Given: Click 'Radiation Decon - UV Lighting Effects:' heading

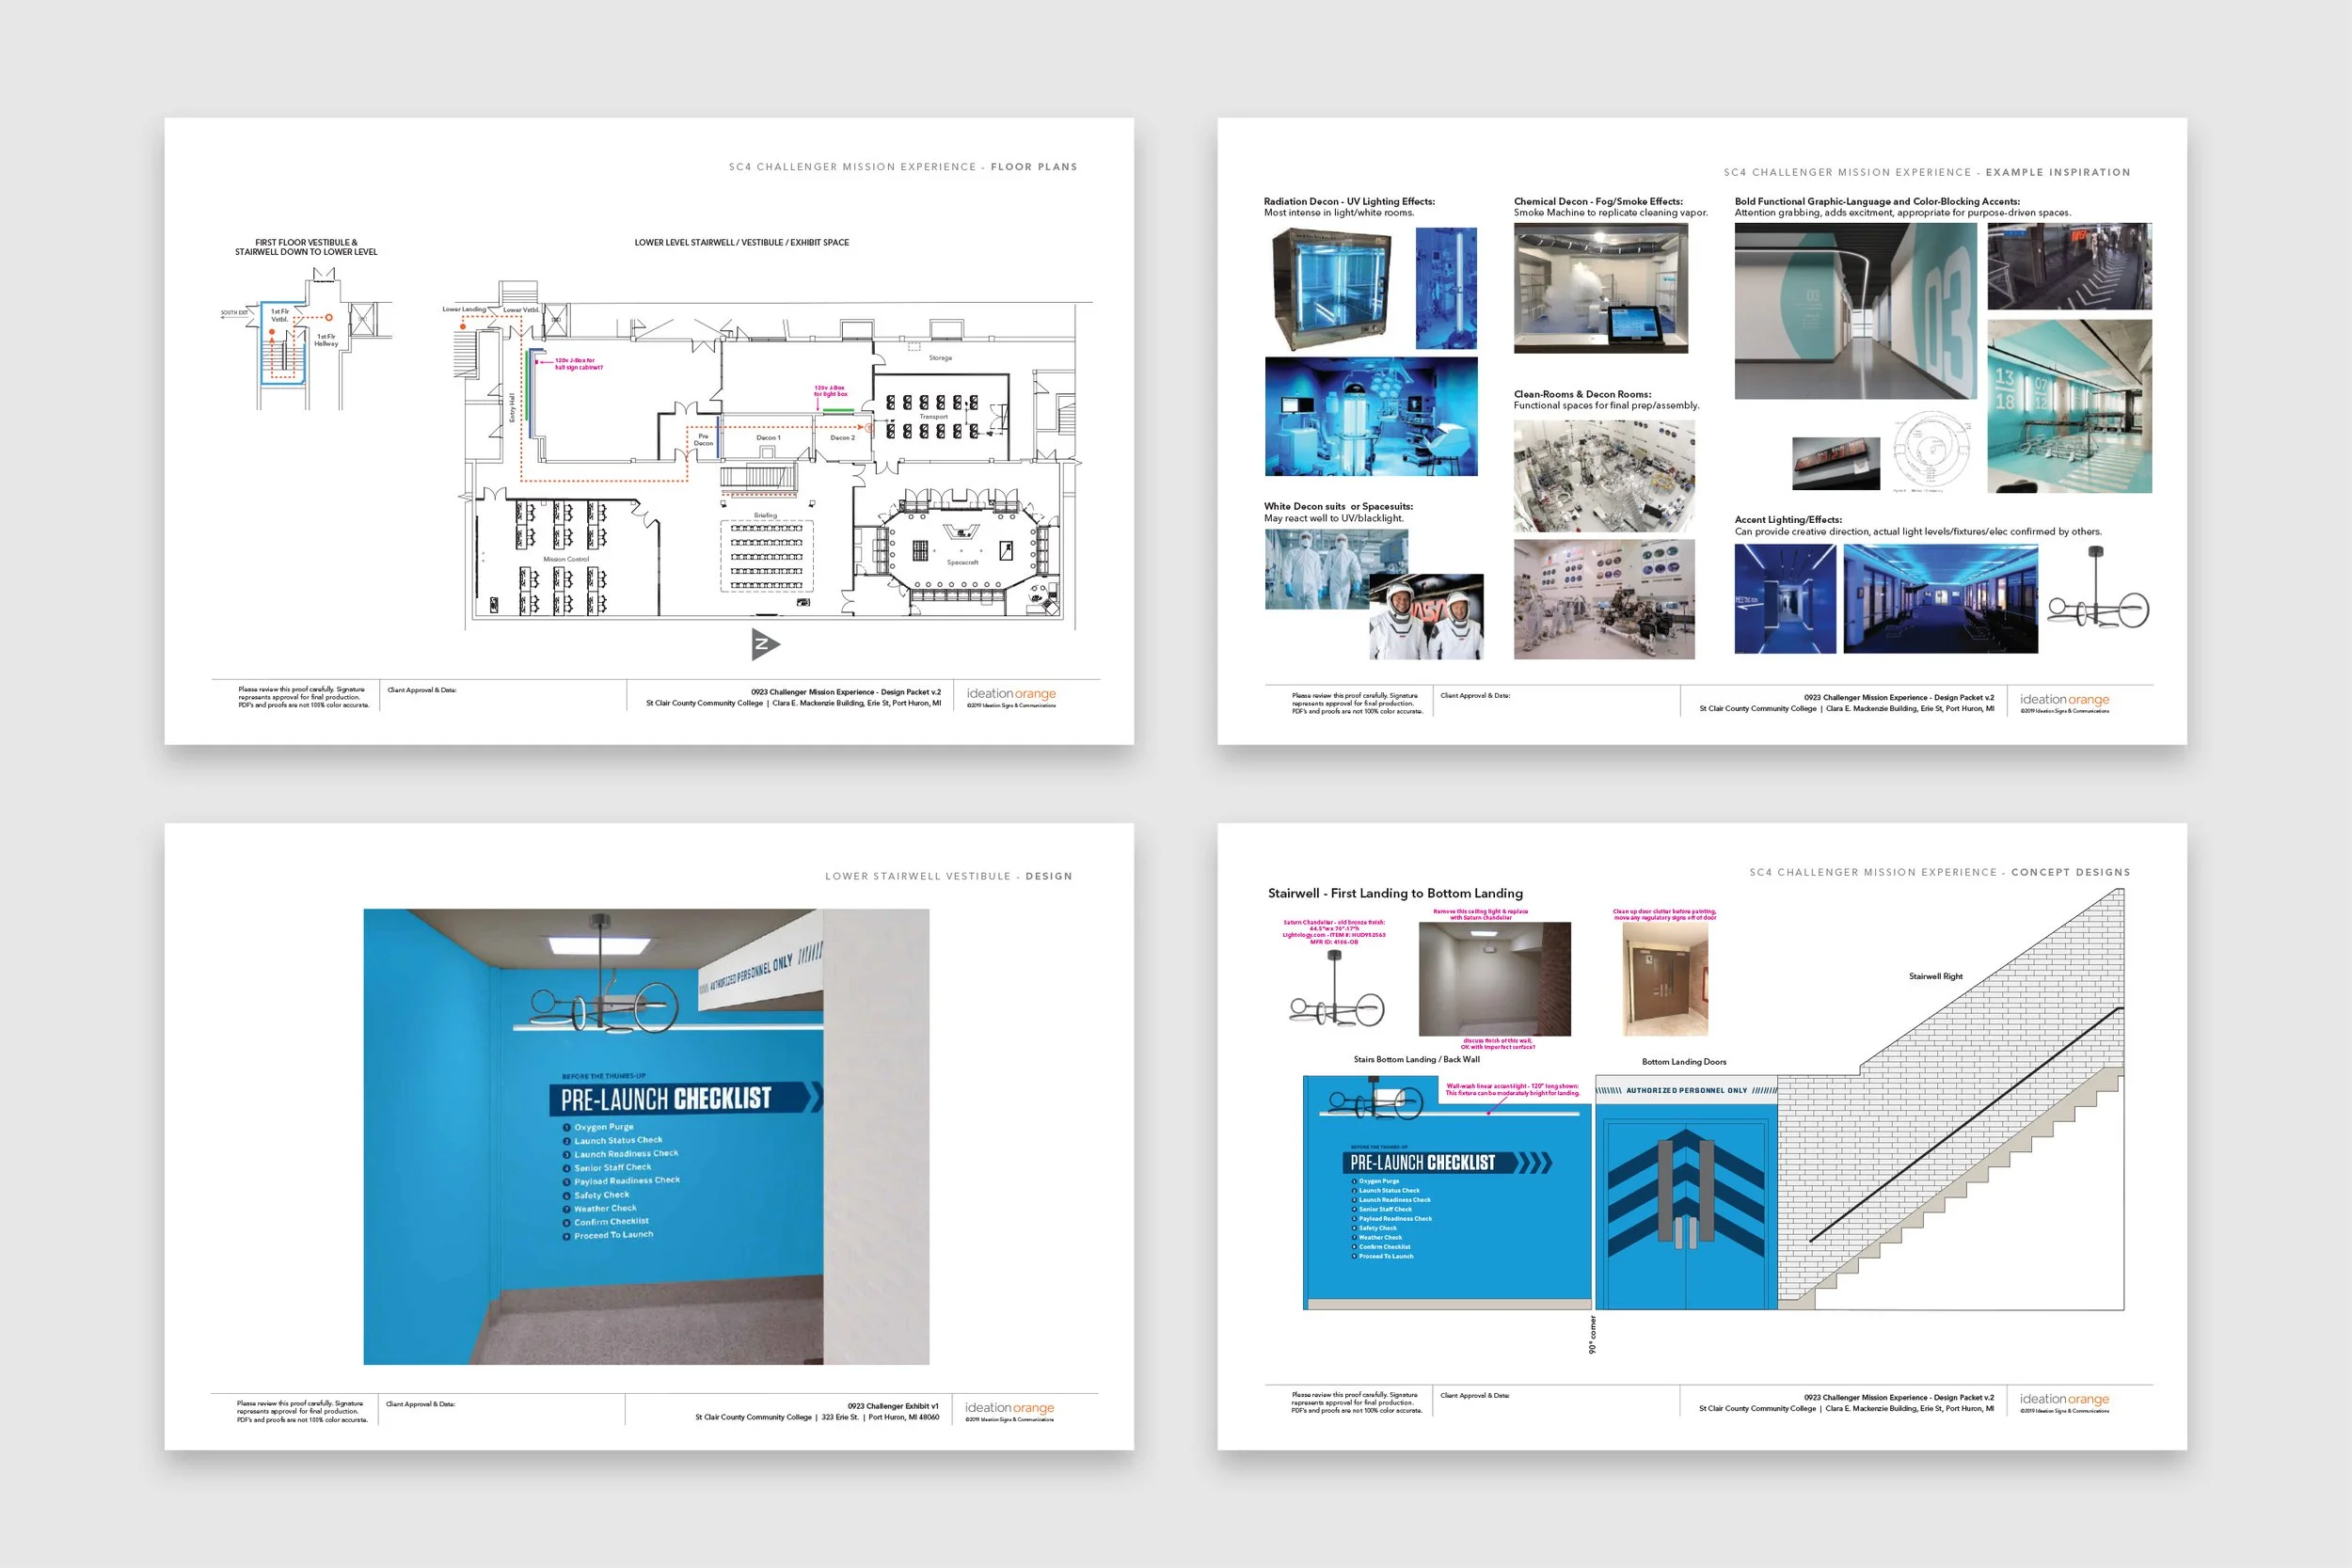Looking at the screenshot, I should (x=1349, y=201).
